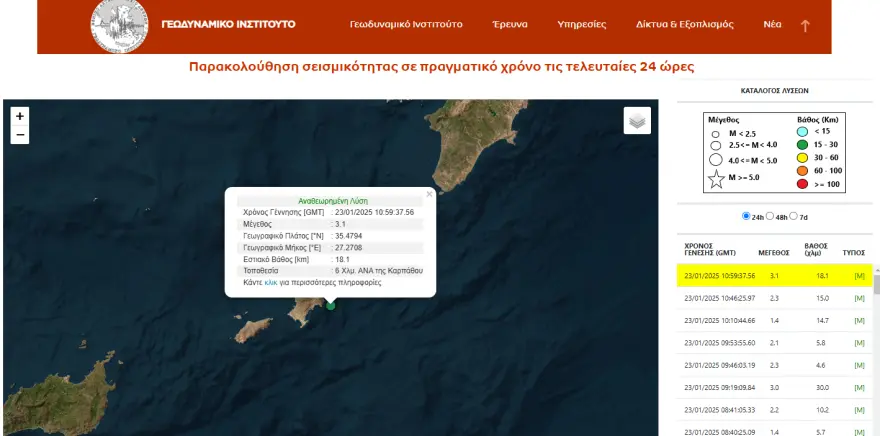Click the 'κλικ' link for more information
The width and height of the screenshot is (880, 436).
[270, 283]
